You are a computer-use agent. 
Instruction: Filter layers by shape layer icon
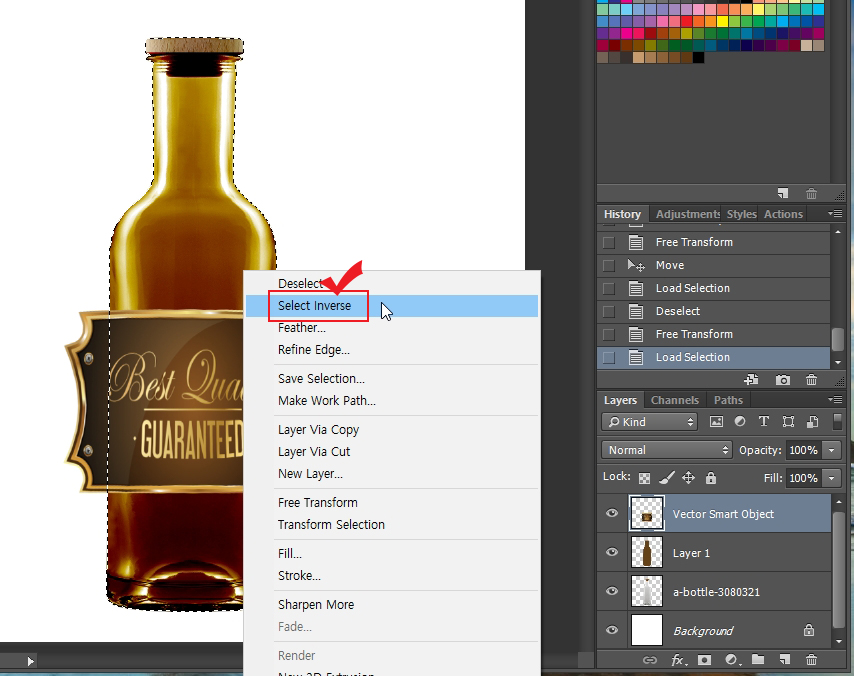coord(788,422)
